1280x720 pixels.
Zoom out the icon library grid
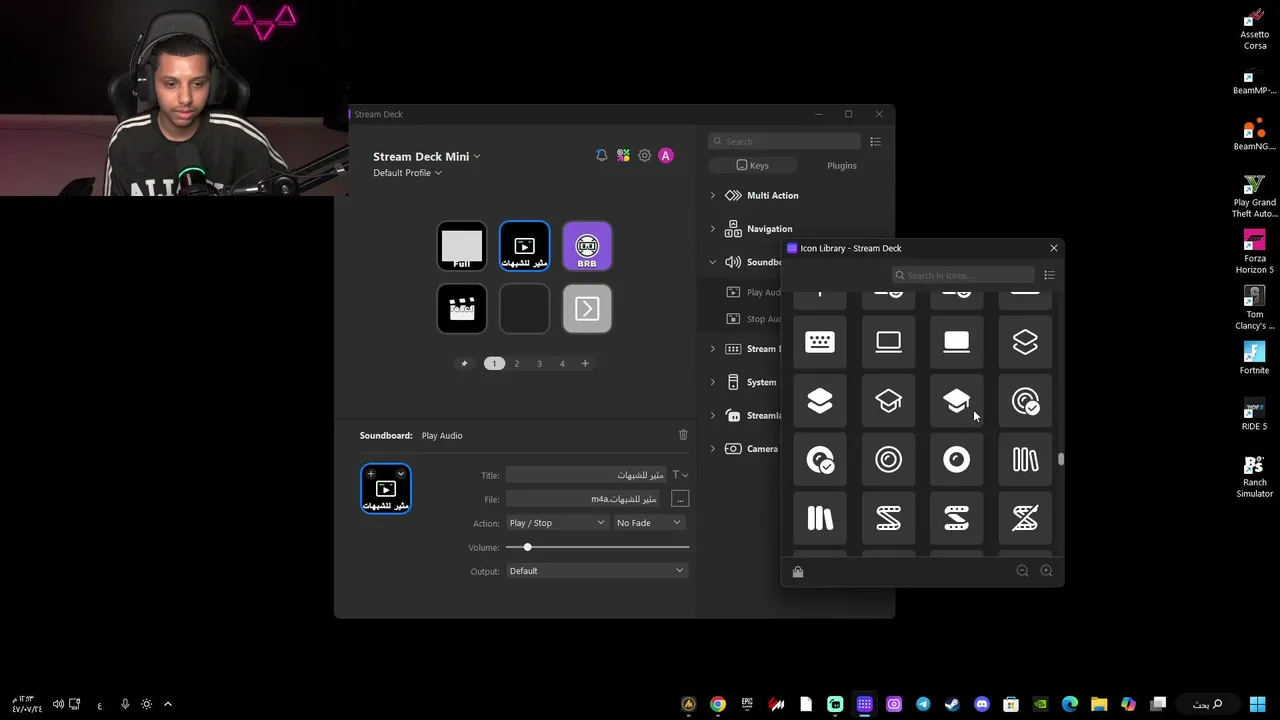click(x=1022, y=571)
